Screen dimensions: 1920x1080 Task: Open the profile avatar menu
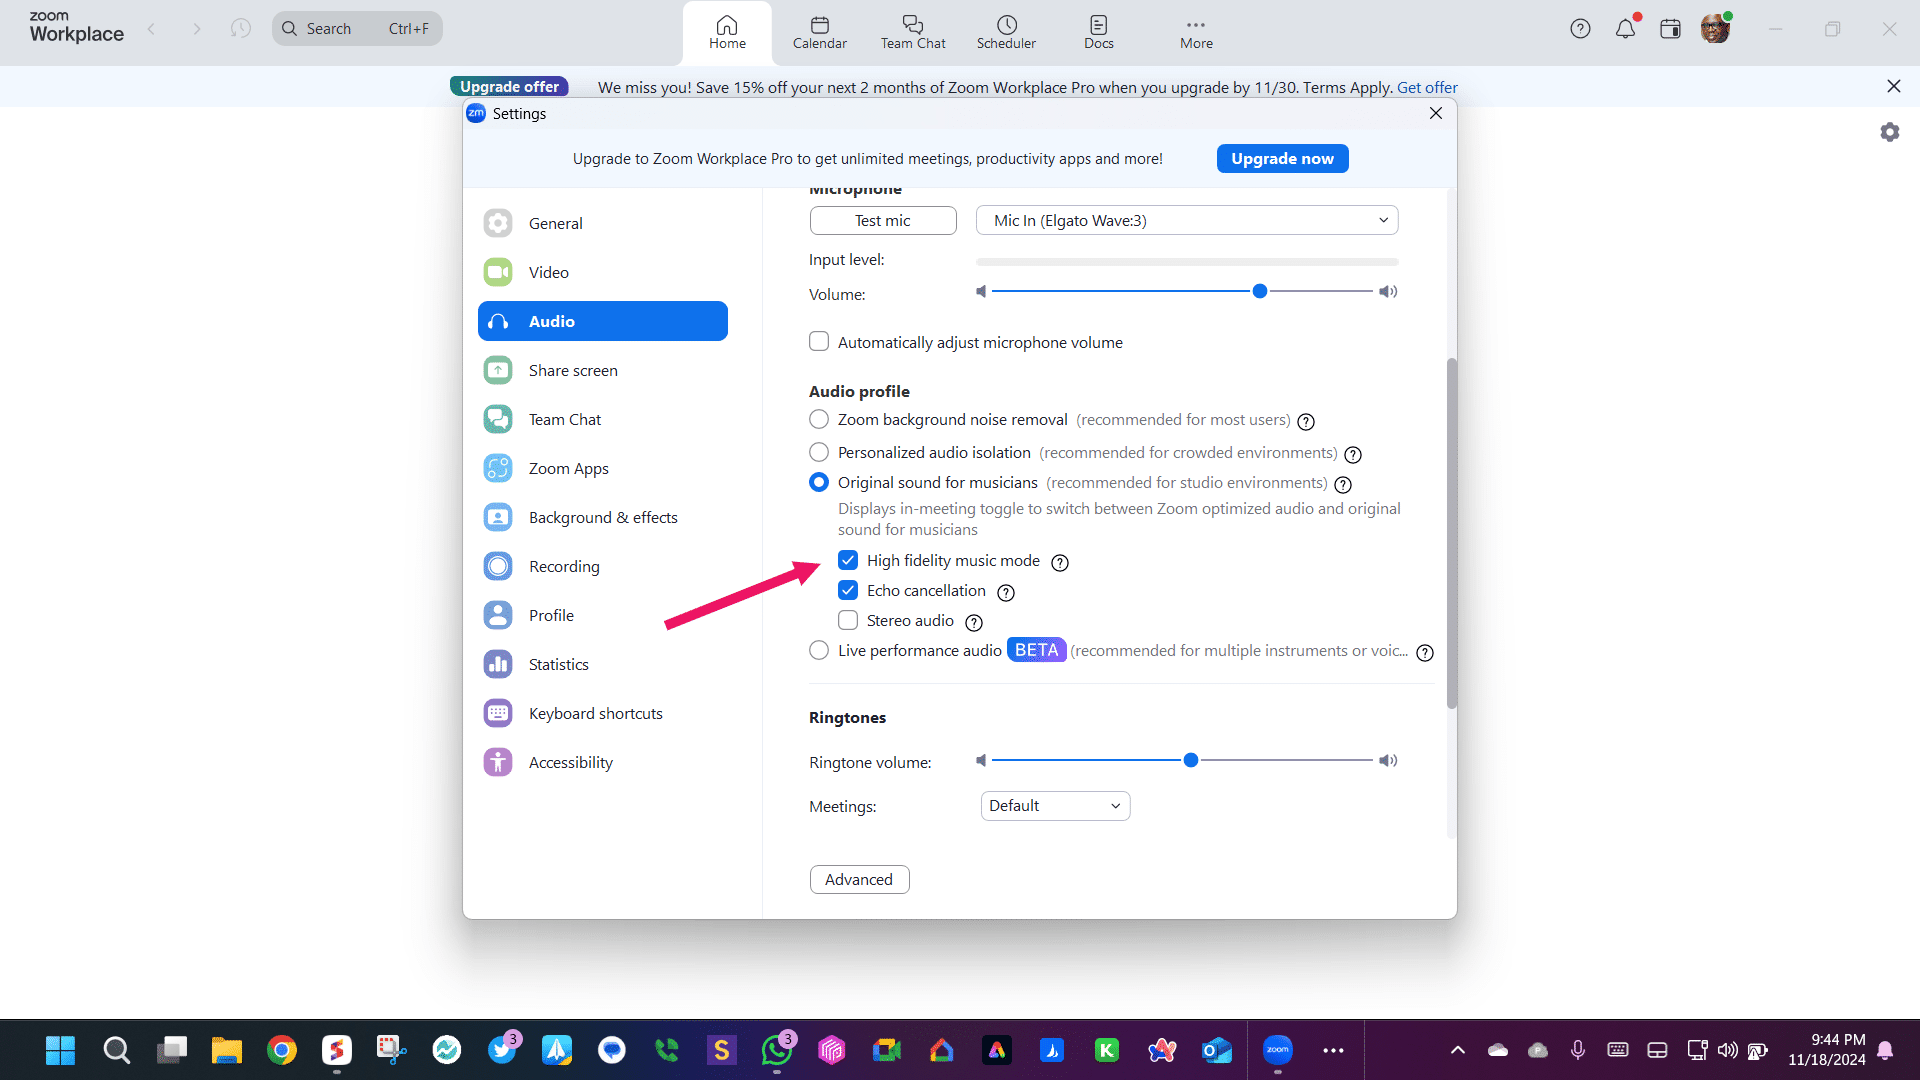point(1715,29)
